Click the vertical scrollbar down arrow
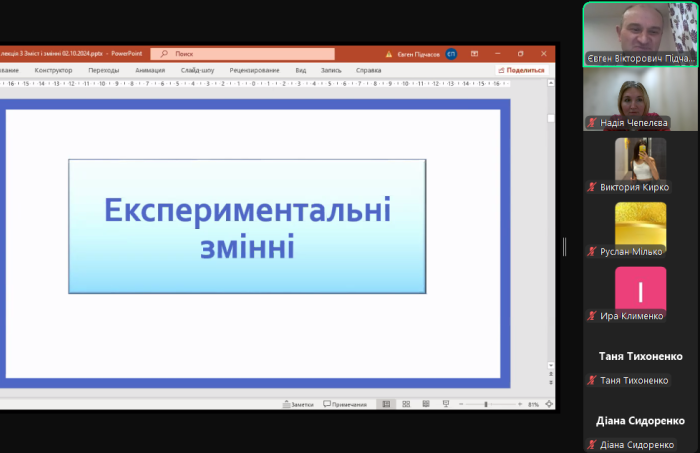 point(551,365)
